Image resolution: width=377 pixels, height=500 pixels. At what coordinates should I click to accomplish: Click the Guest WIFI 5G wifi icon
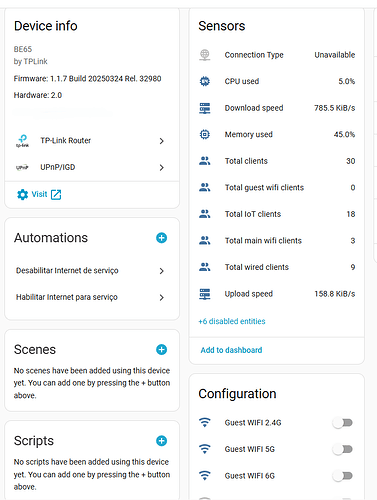[x=205, y=449]
